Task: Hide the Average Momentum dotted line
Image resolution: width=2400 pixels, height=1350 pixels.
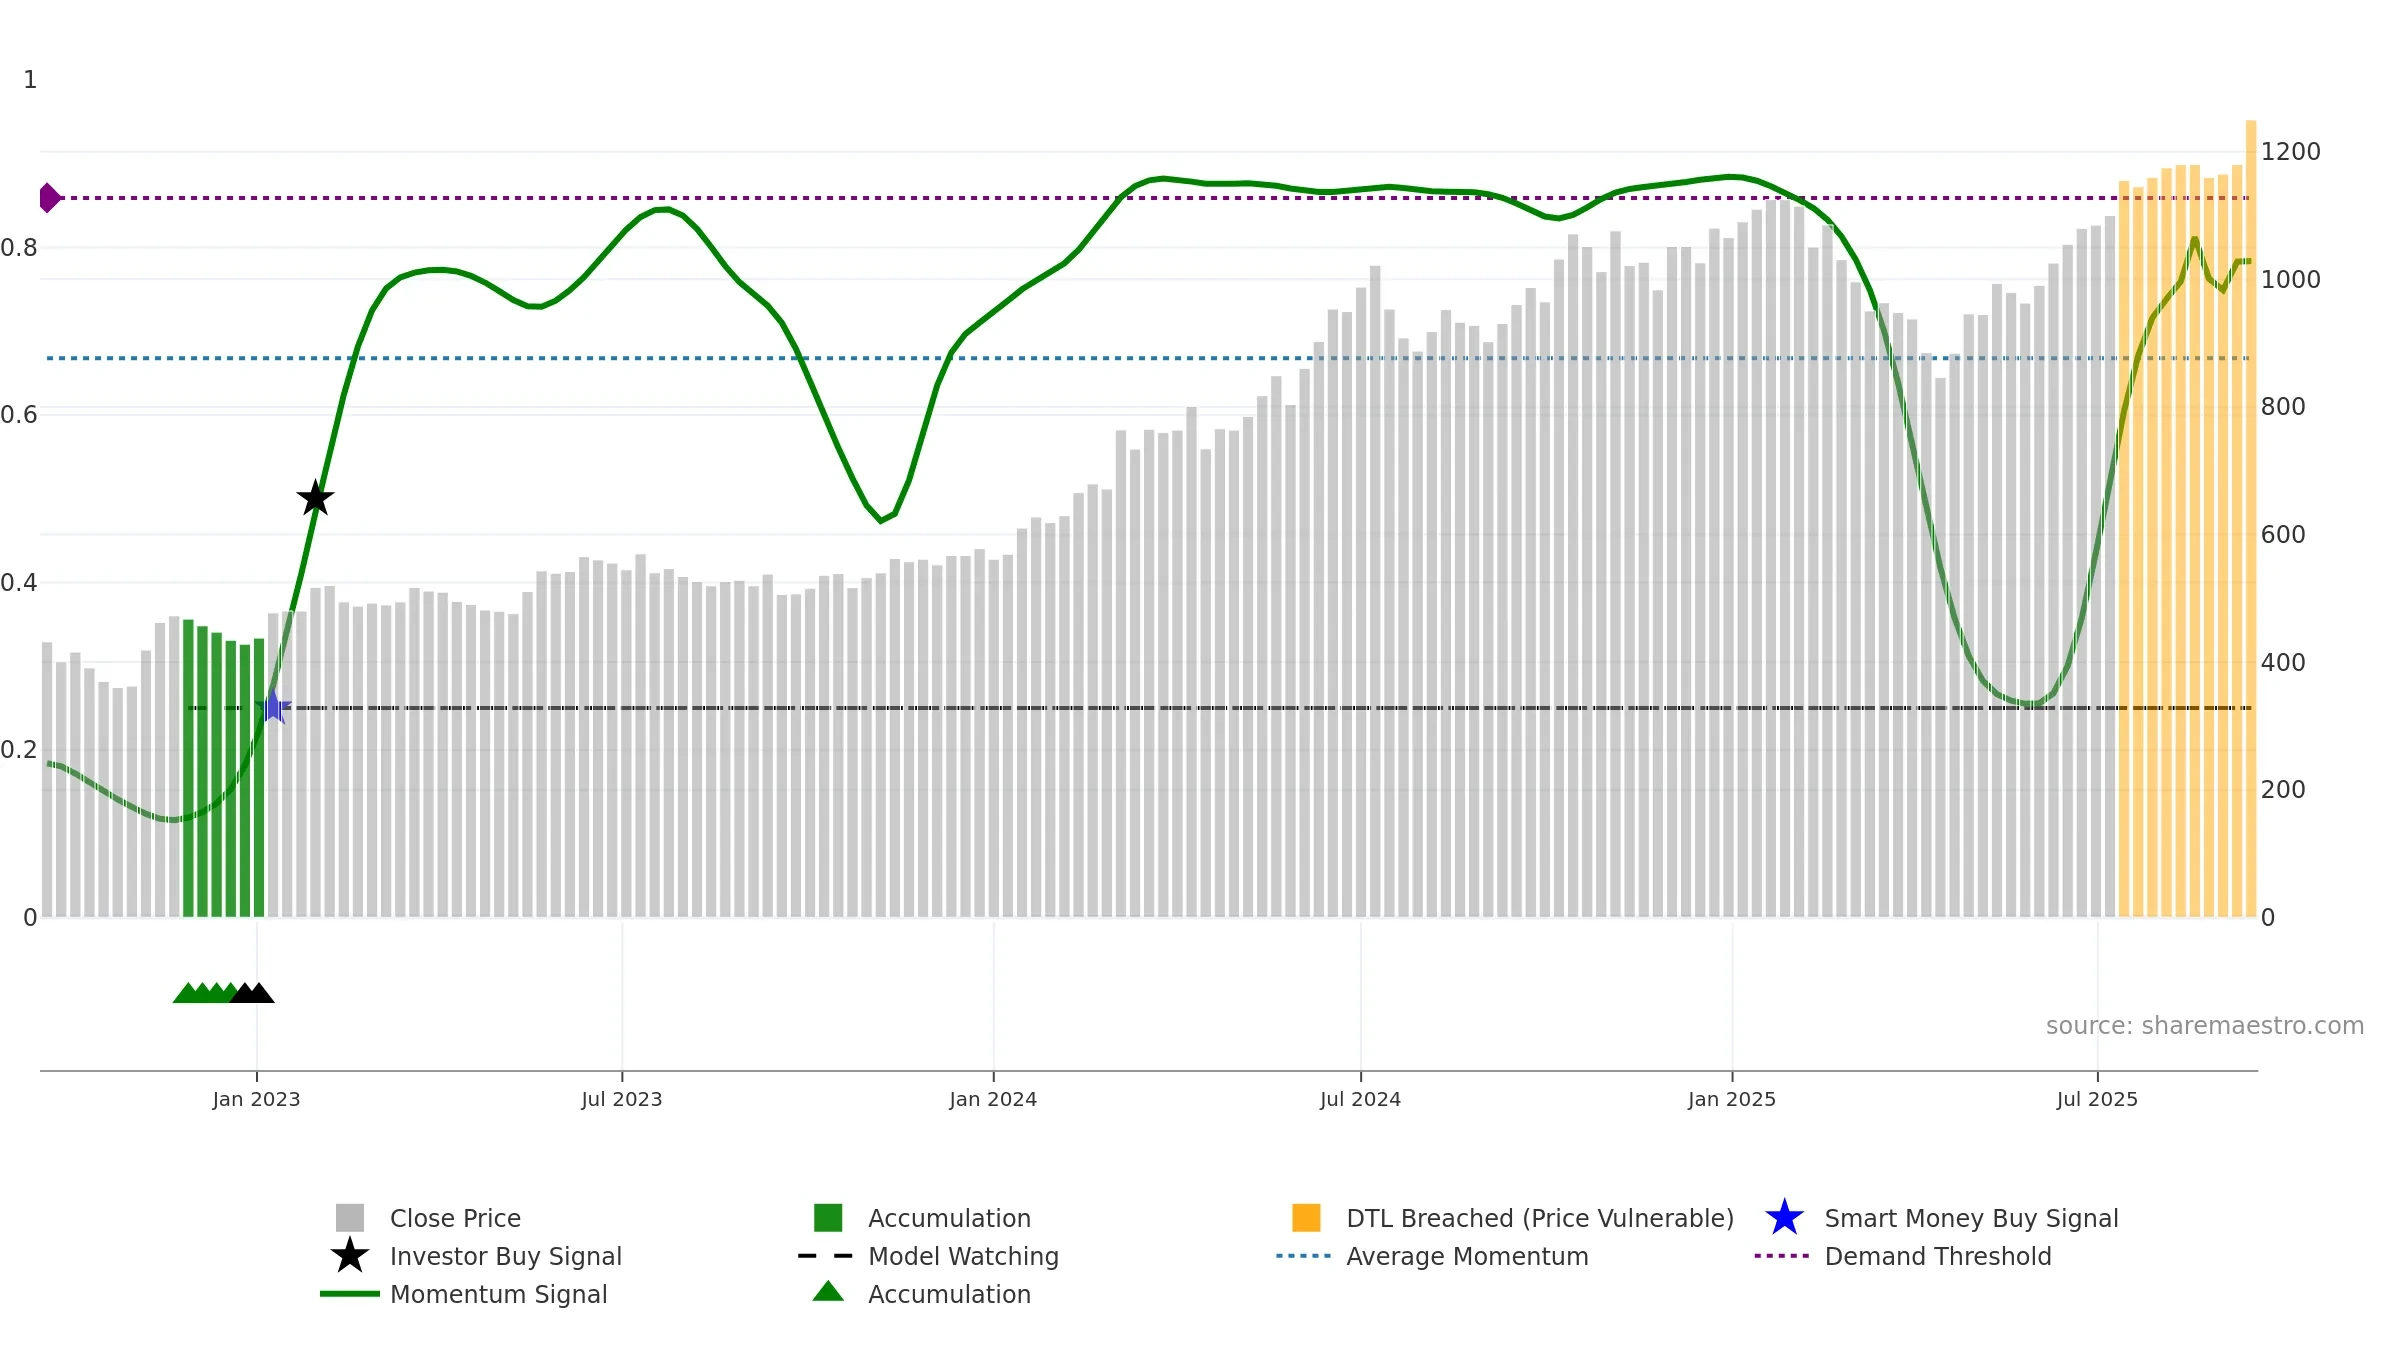Action: pyautogui.click(x=1466, y=1256)
